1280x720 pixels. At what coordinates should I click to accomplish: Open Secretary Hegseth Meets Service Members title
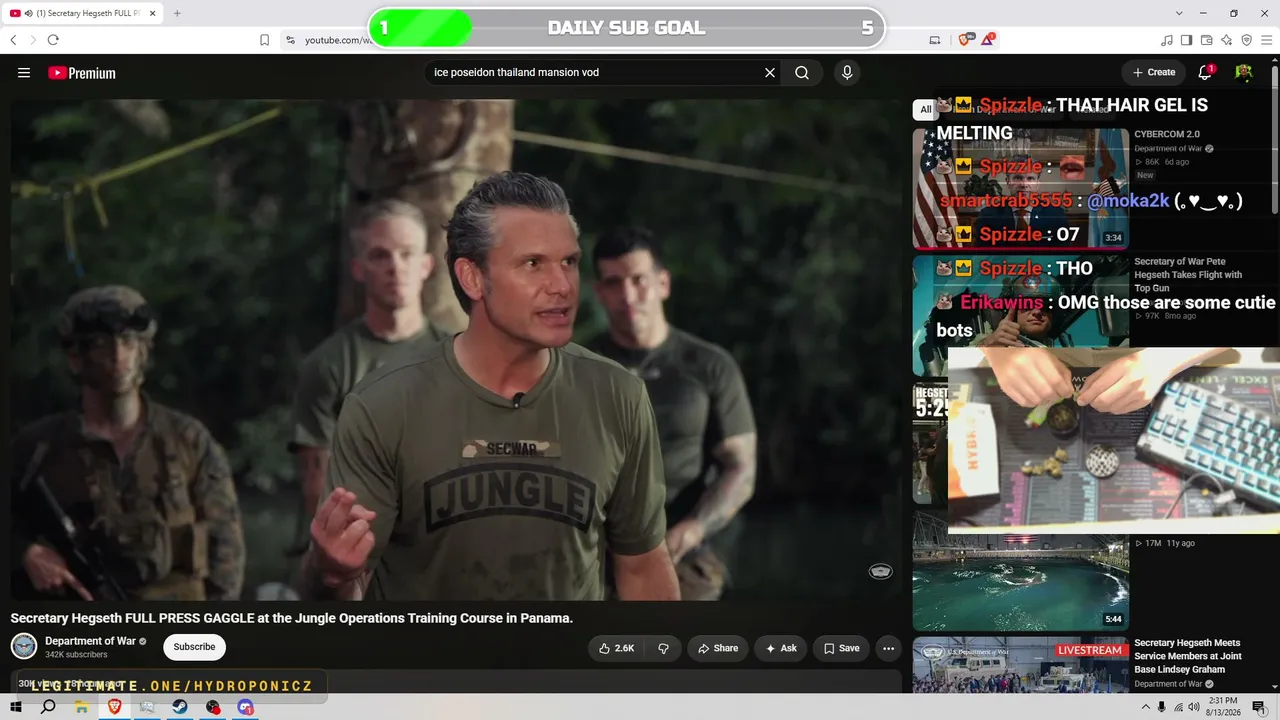[x=1188, y=656]
